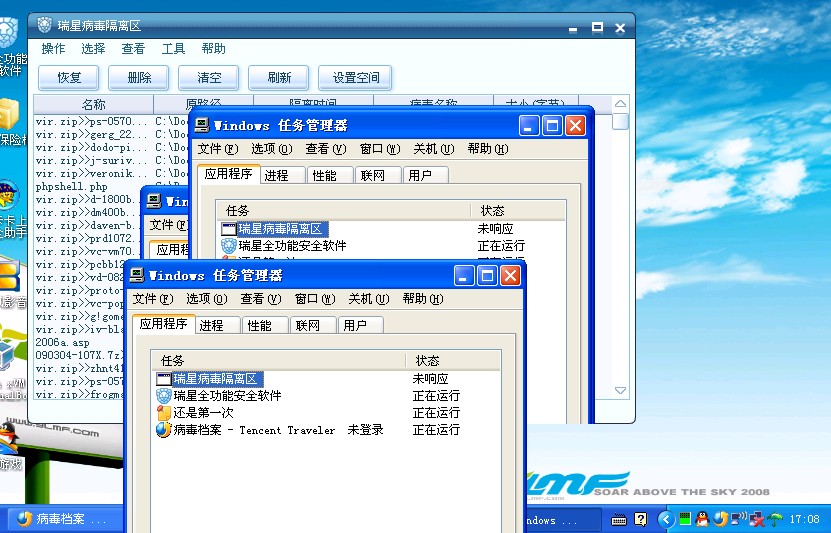Select 2006a.asp row in quarantine list
The width and height of the screenshot is (831, 533).
click(x=63, y=342)
